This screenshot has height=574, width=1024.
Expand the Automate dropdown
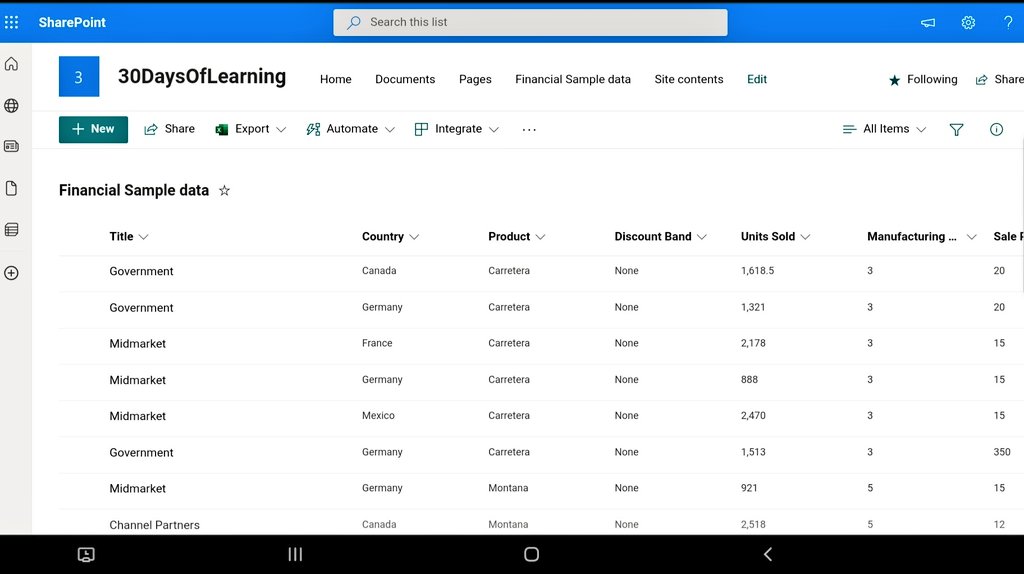coord(350,129)
